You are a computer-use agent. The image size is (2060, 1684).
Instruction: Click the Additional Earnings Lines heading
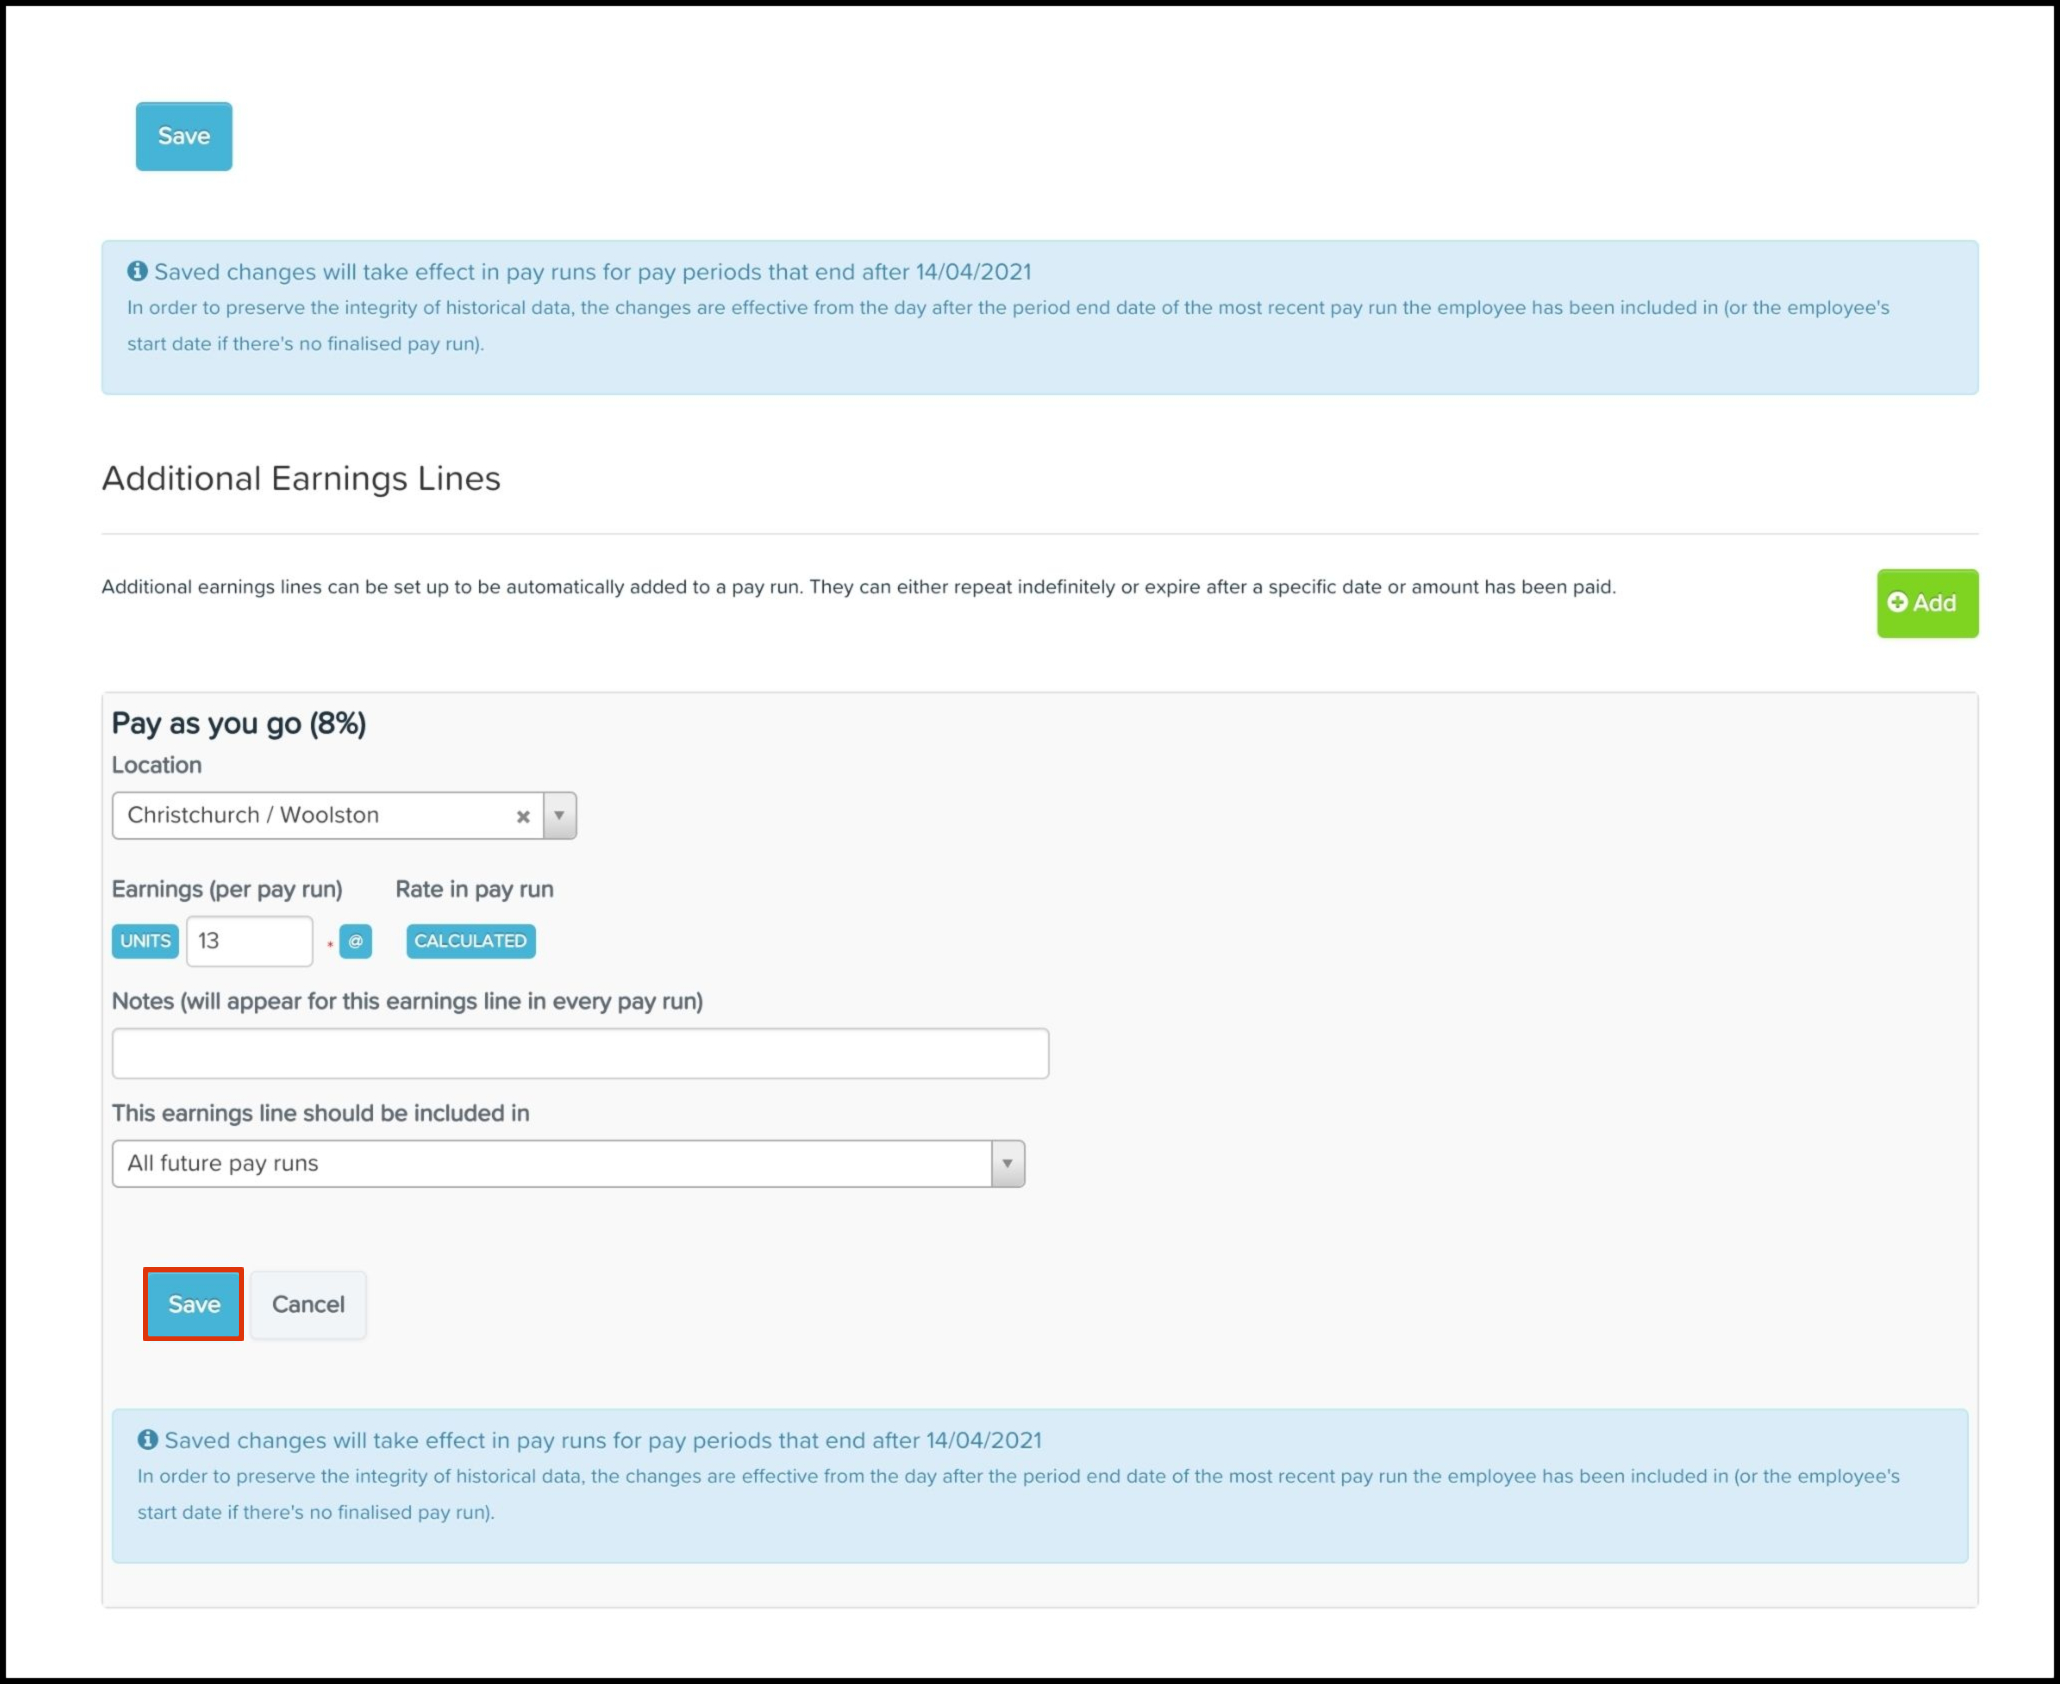click(301, 478)
